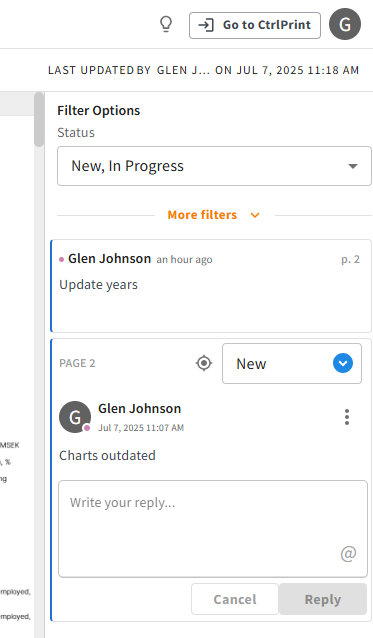Click the Write your reply text field
Viewport: 373px width, 638px height.
[x=213, y=529]
